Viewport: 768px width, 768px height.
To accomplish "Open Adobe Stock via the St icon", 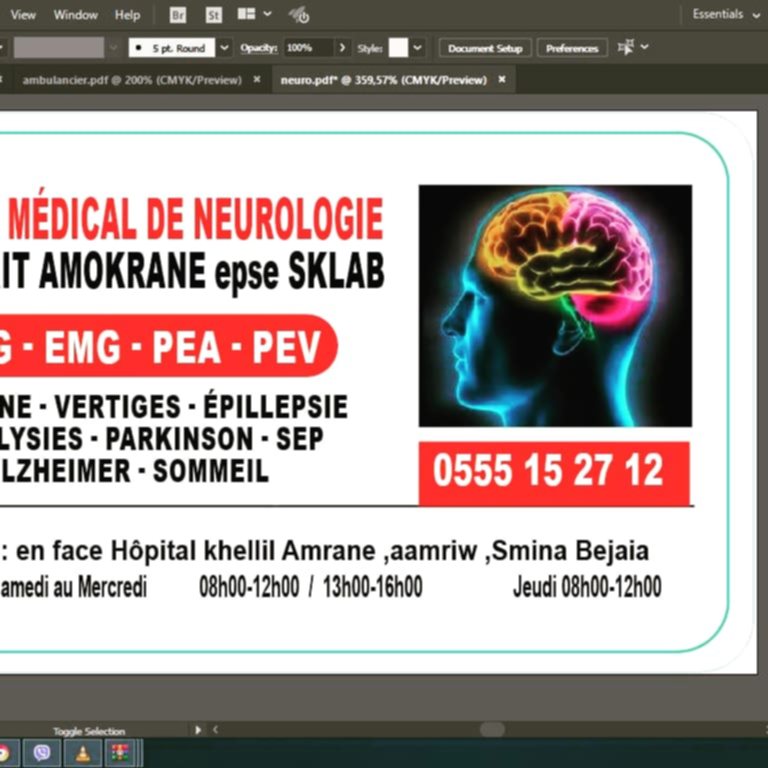I will (x=213, y=15).
